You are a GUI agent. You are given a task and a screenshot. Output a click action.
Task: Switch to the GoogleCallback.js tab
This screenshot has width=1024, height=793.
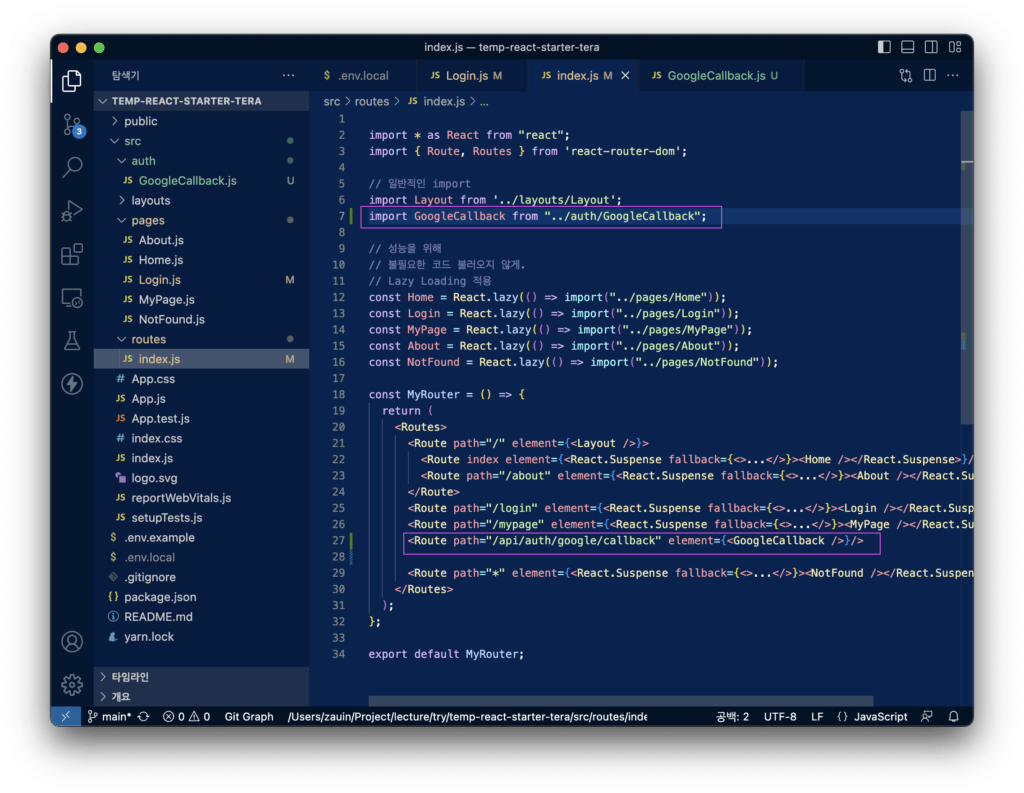point(715,76)
